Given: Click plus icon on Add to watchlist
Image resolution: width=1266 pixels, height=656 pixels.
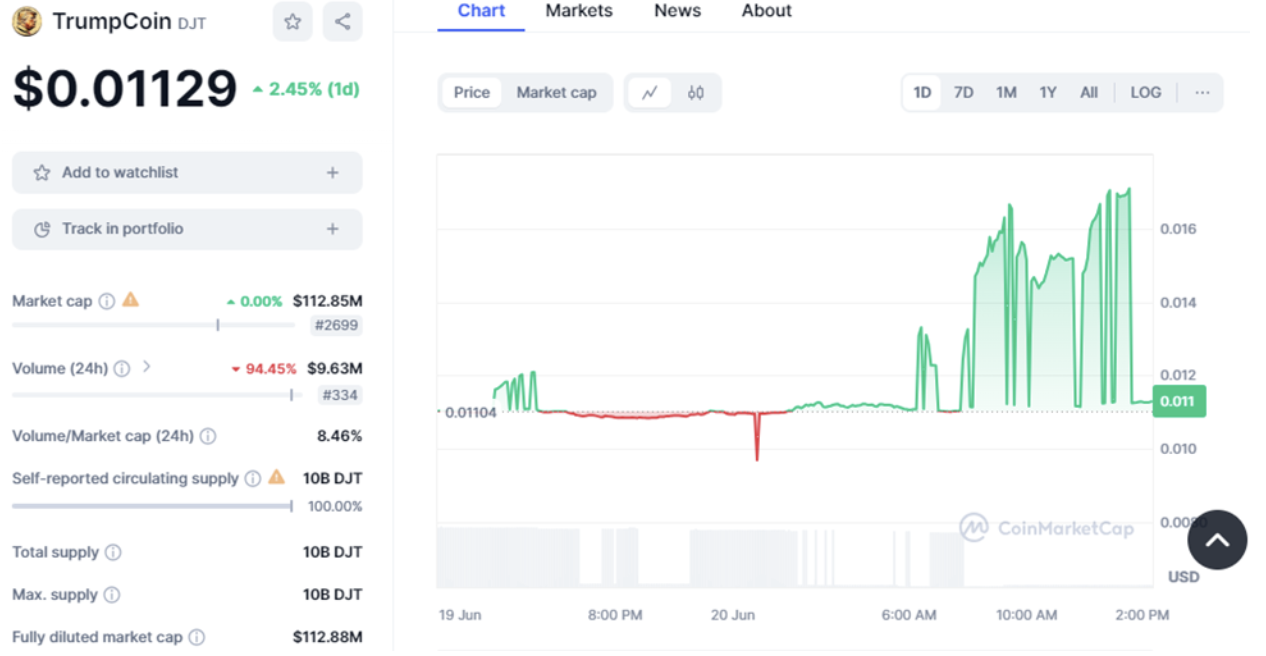Looking at the screenshot, I should click(x=333, y=173).
